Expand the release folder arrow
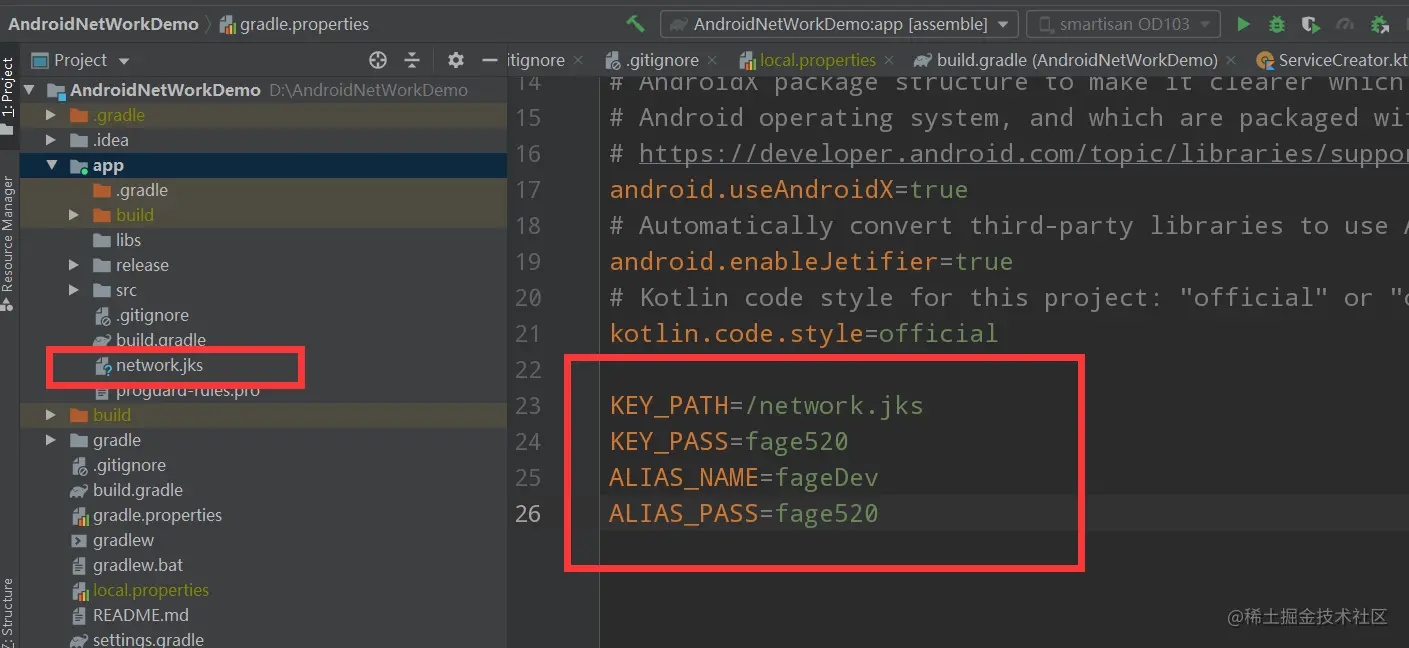This screenshot has width=1409, height=648. (74, 266)
